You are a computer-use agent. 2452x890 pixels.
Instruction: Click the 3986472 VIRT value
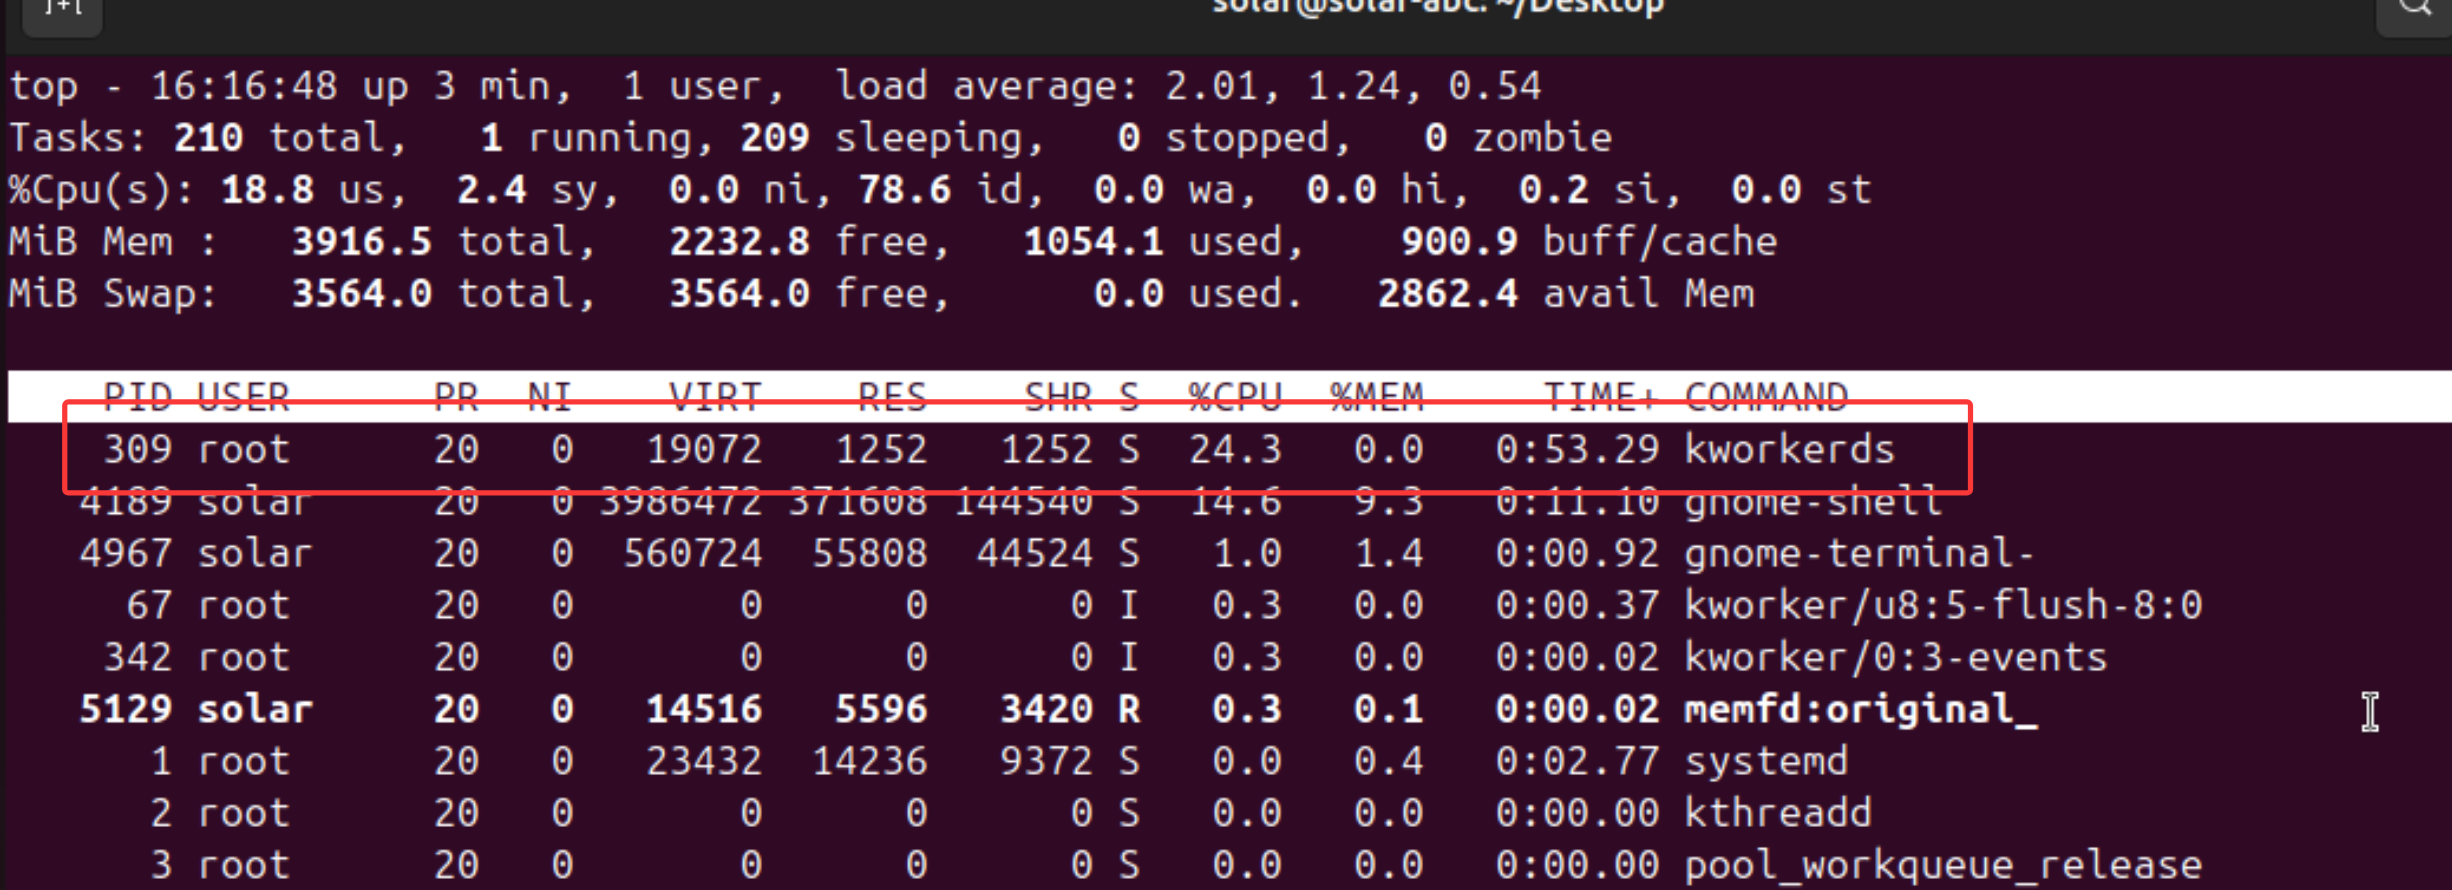point(681,501)
